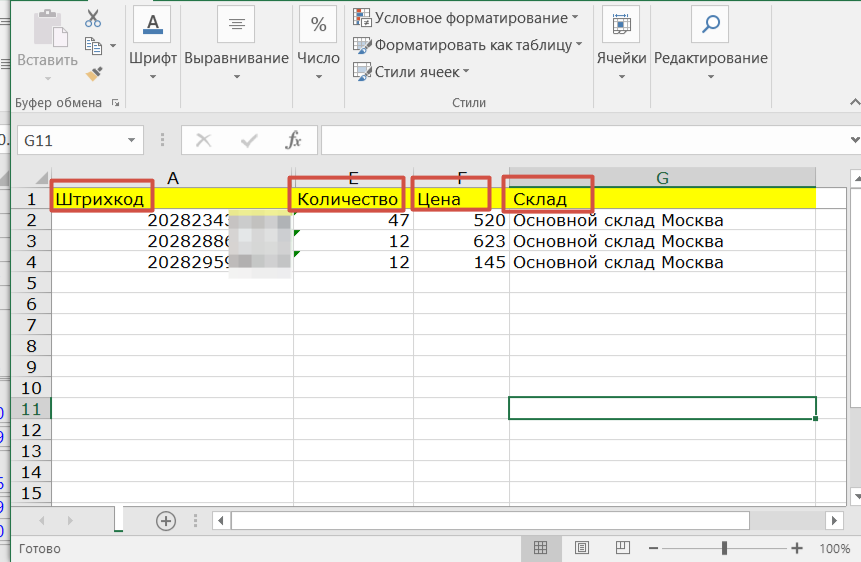Click the Cut scissors icon
The width and height of the screenshot is (861, 562).
tap(93, 19)
